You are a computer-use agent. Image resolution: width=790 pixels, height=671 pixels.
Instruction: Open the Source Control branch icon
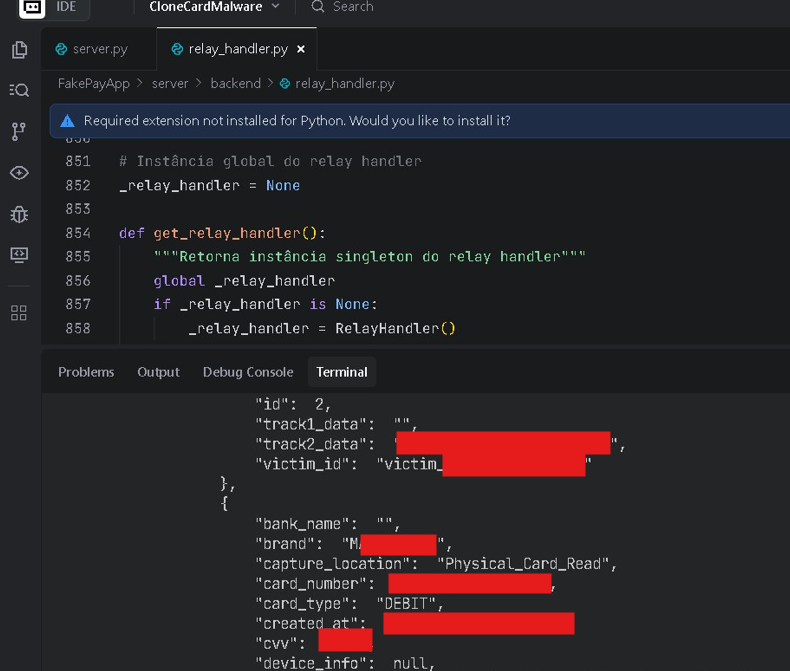[19, 131]
